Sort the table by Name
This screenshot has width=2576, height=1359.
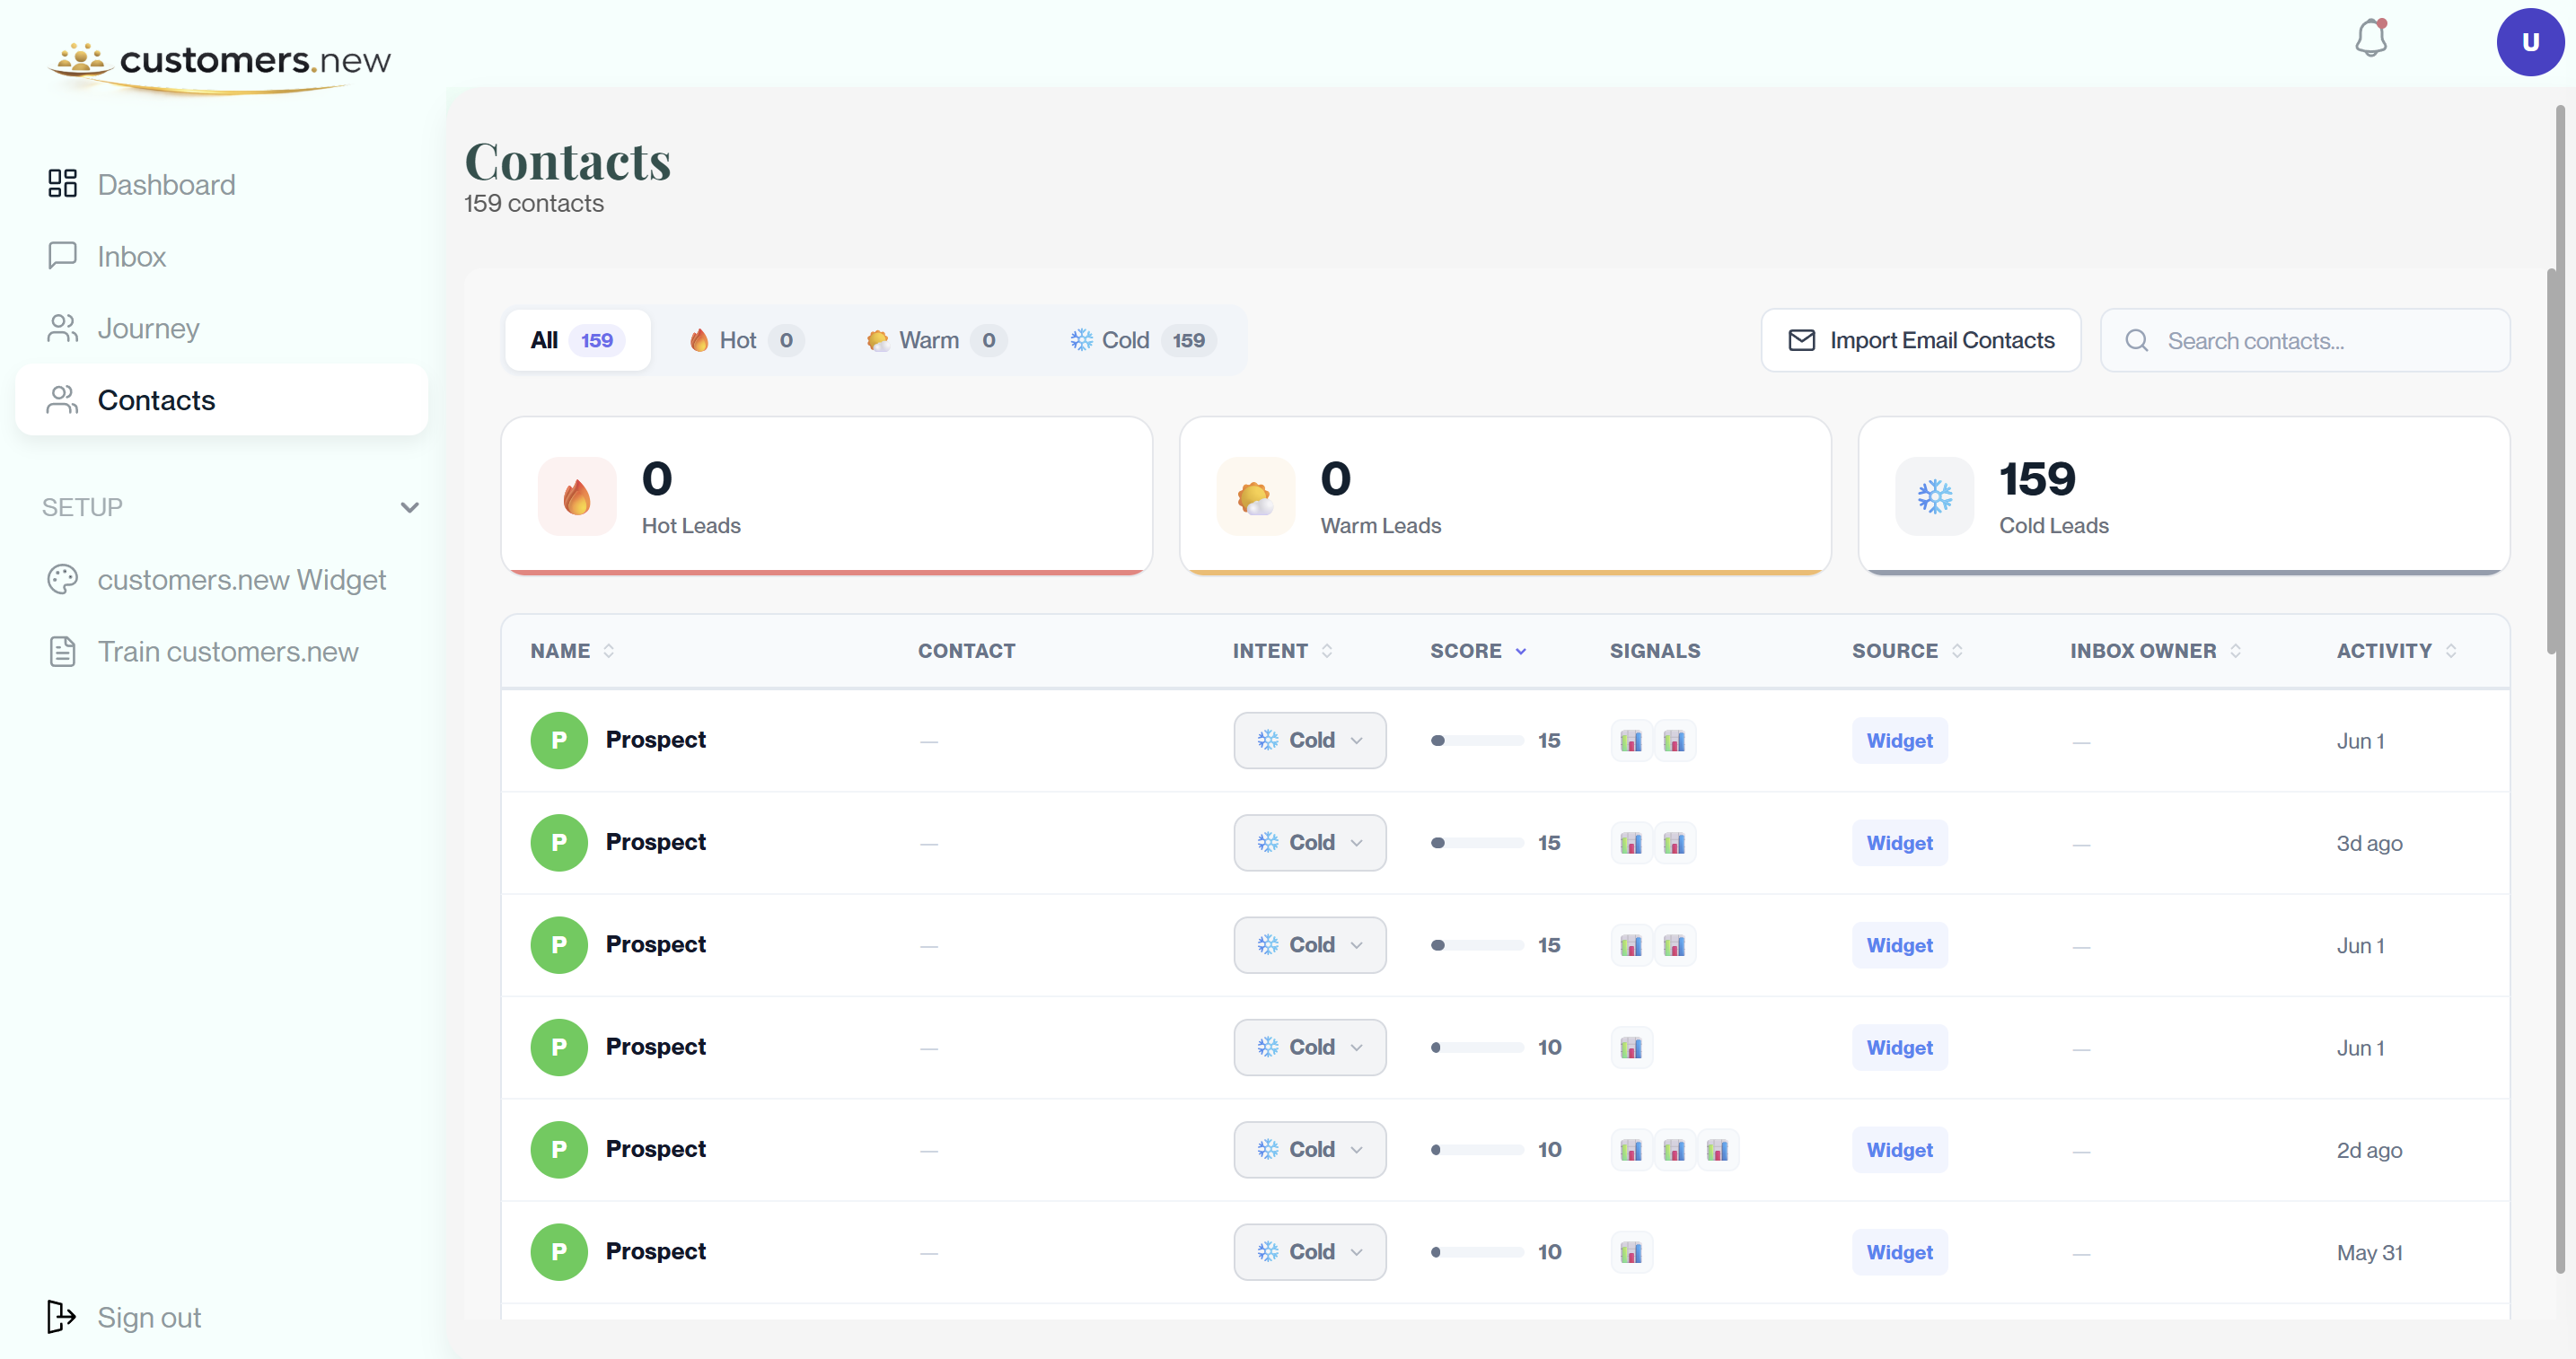(x=573, y=651)
